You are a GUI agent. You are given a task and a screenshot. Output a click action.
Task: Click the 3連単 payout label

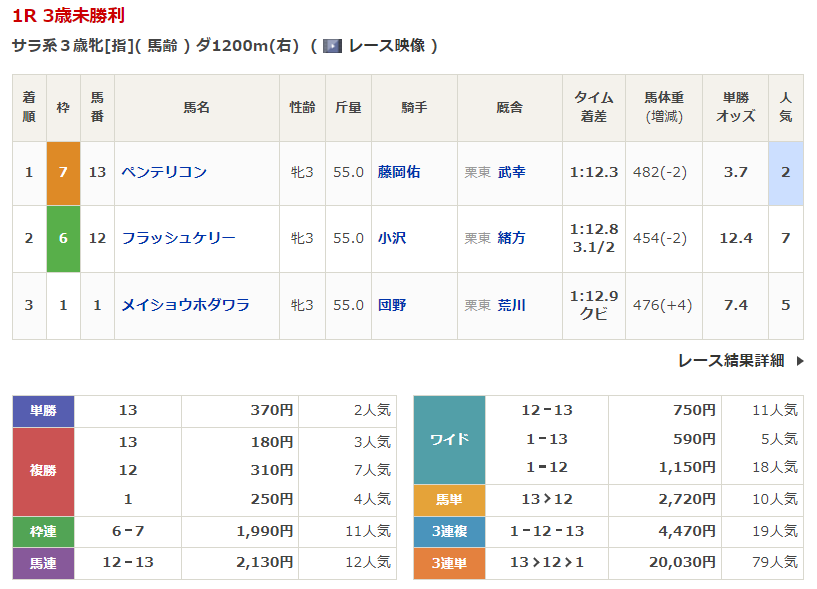point(449,563)
